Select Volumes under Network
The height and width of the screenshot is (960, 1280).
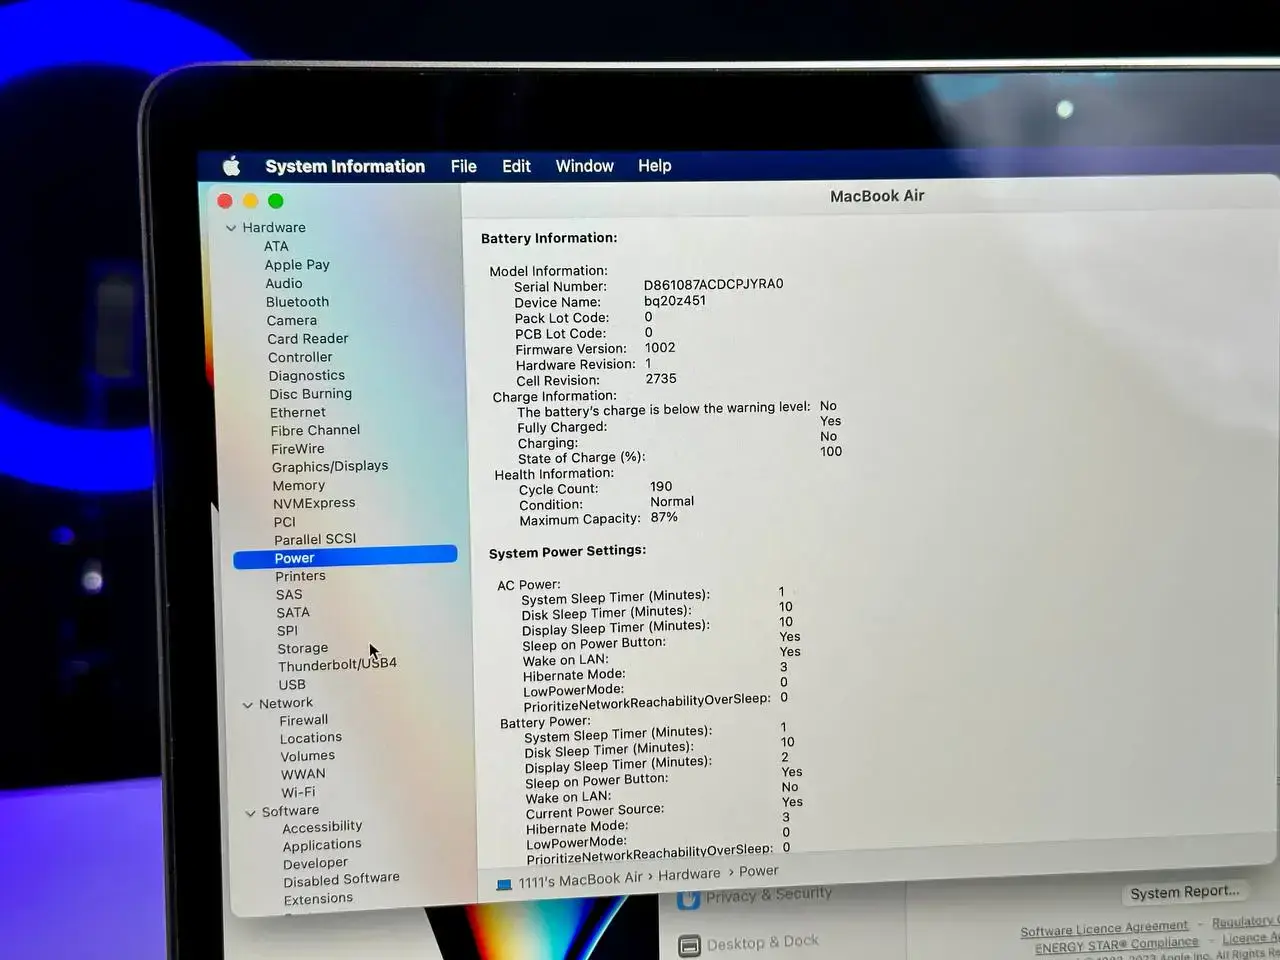coord(308,756)
